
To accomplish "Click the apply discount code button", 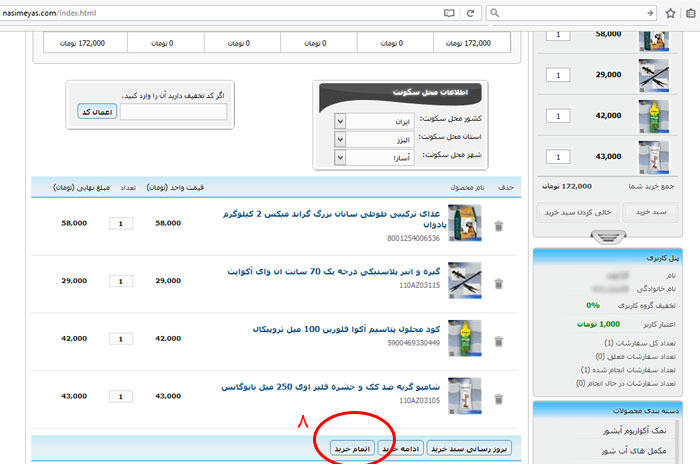I will (97, 112).
